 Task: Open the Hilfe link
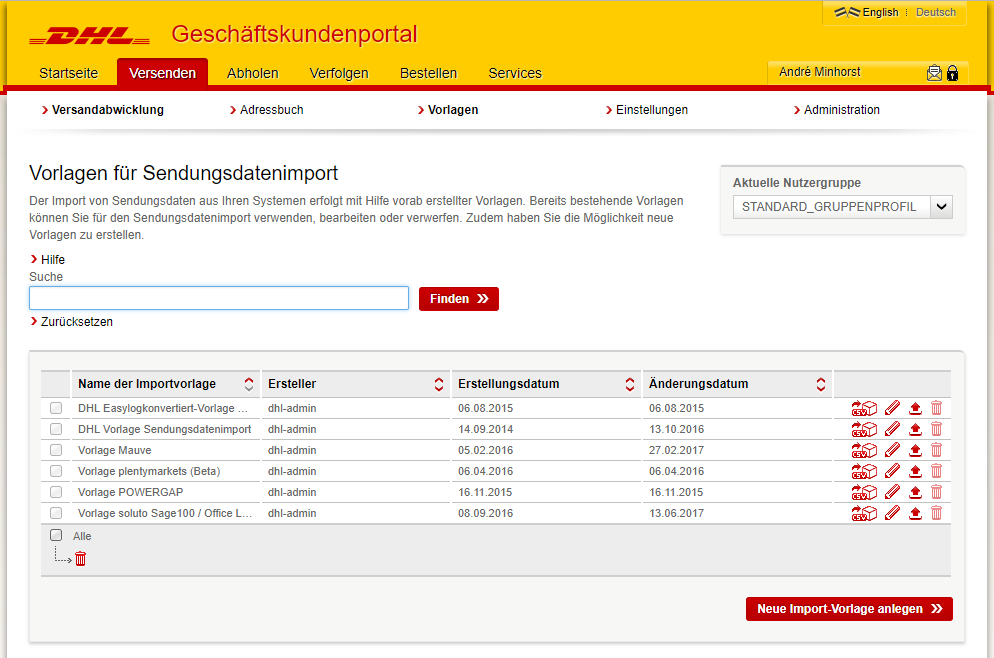pos(48,260)
